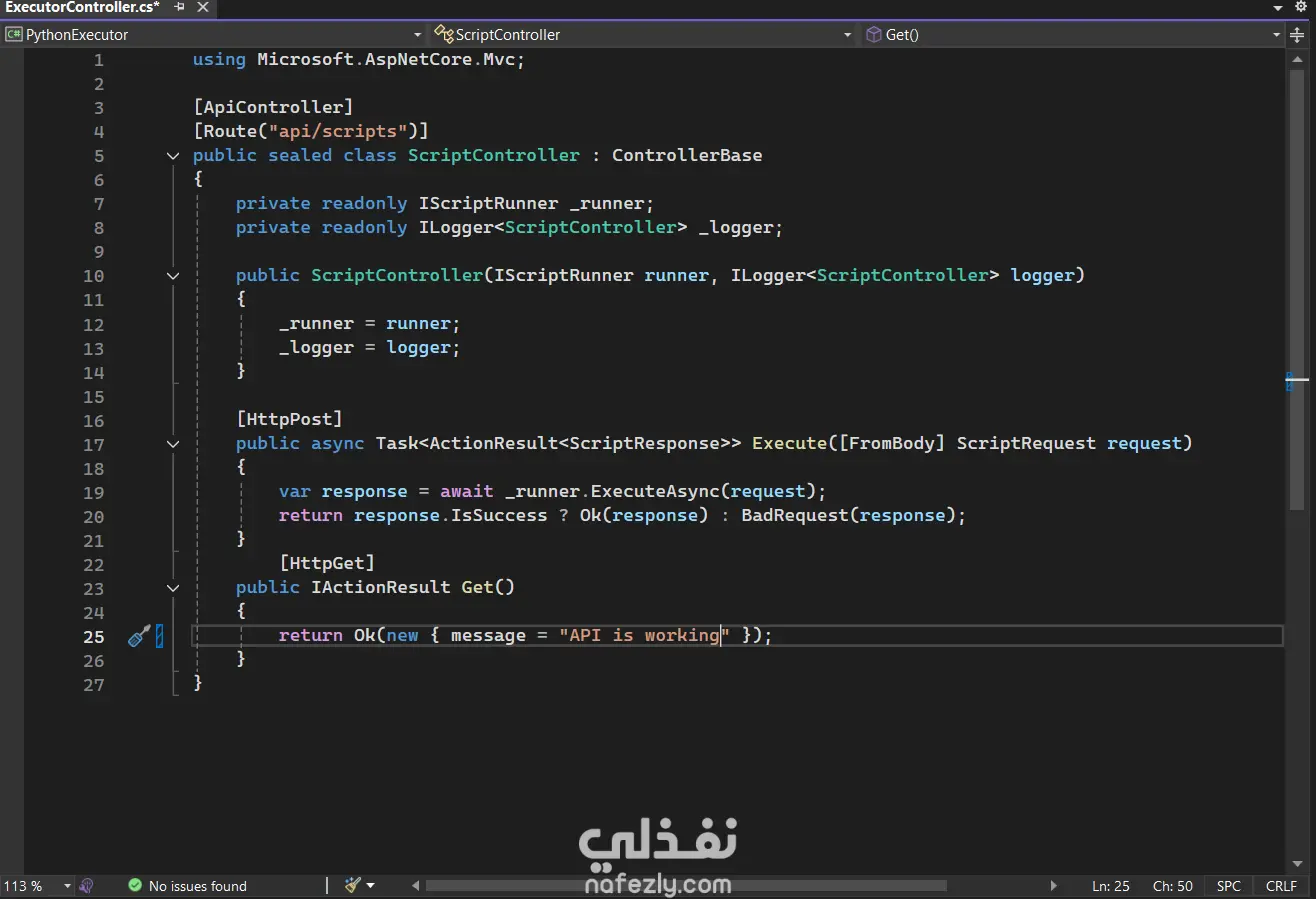Pin the ExecutorController.cs tab
The image size is (1316, 899).
tap(179, 7)
